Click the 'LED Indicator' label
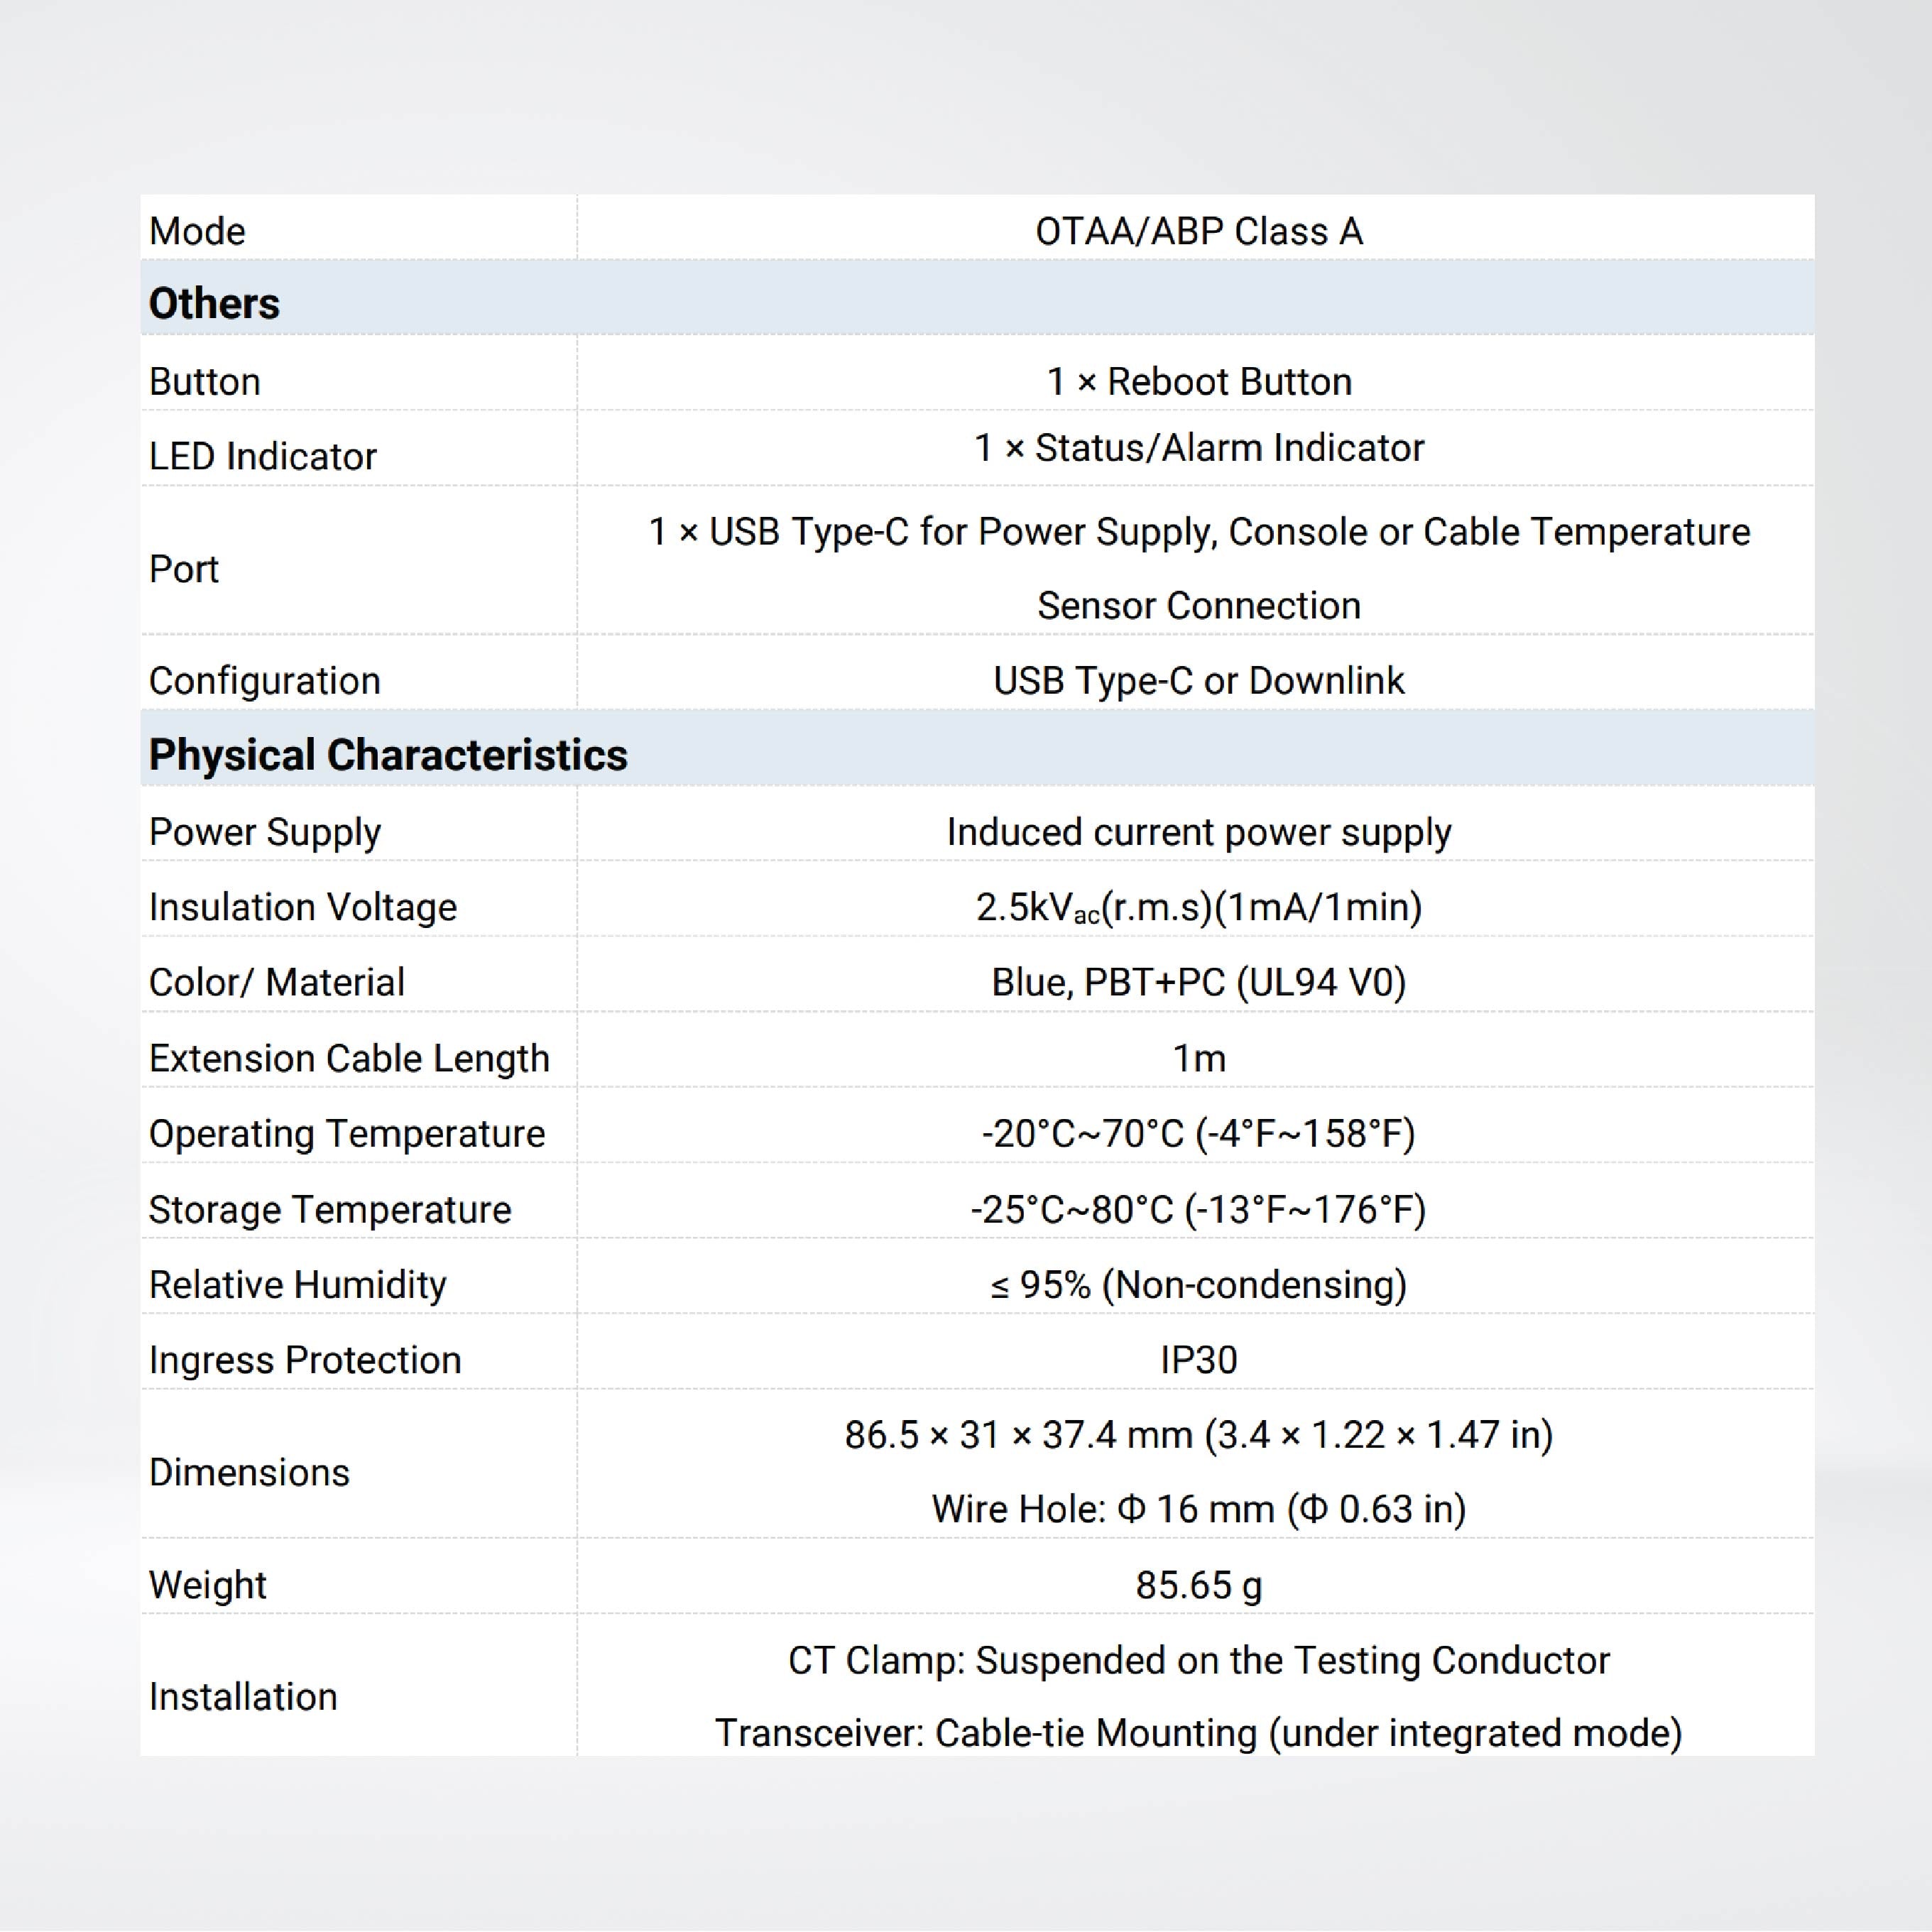Image resolution: width=1932 pixels, height=1932 pixels. click(x=263, y=456)
